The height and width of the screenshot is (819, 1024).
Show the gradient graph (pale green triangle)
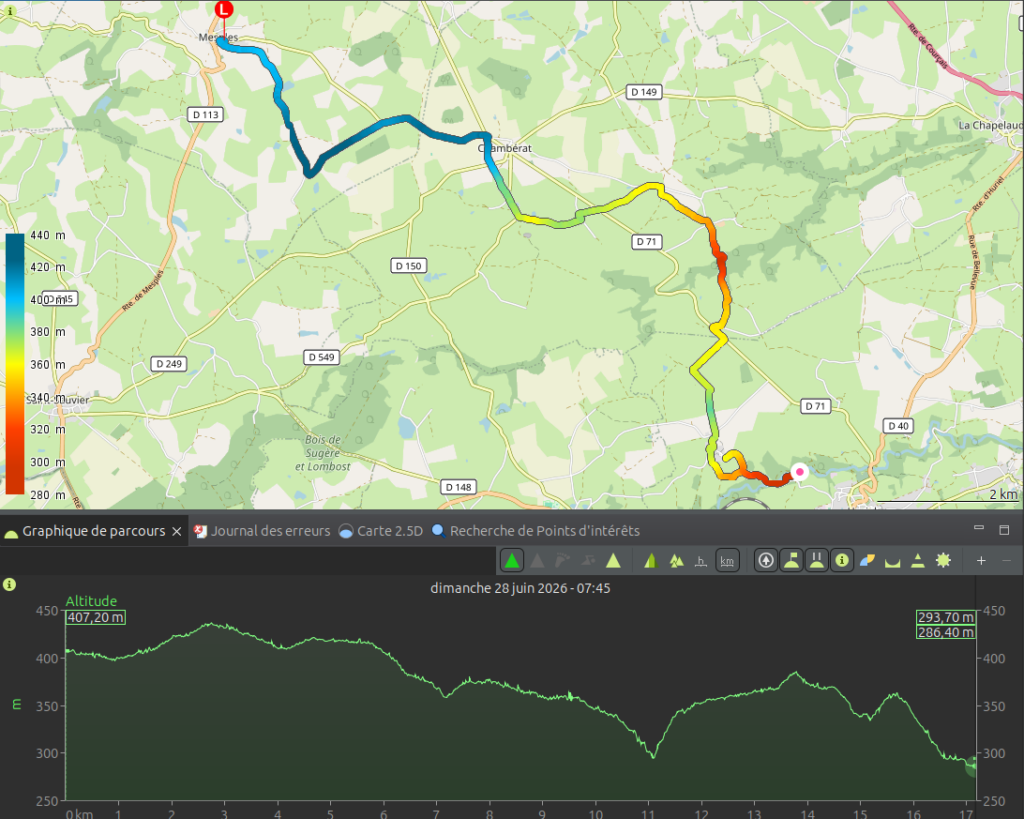(x=613, y=560)
